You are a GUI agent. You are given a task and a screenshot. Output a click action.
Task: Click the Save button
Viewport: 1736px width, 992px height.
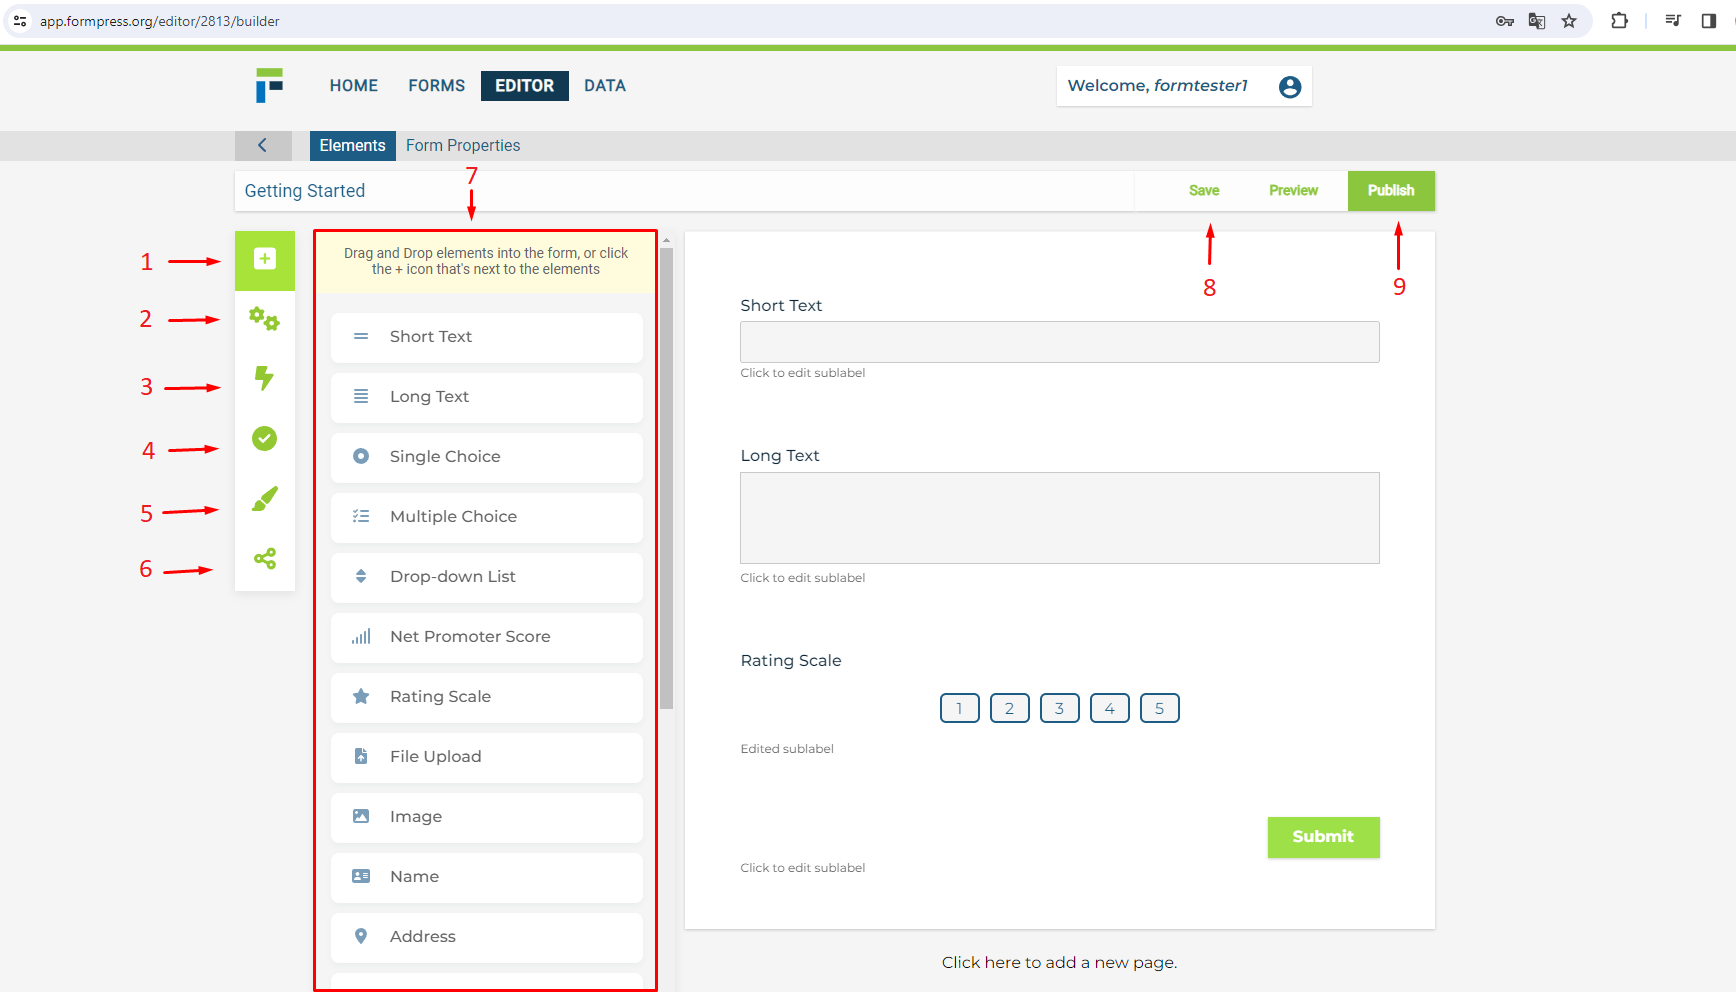click(x=1204, y=190)
